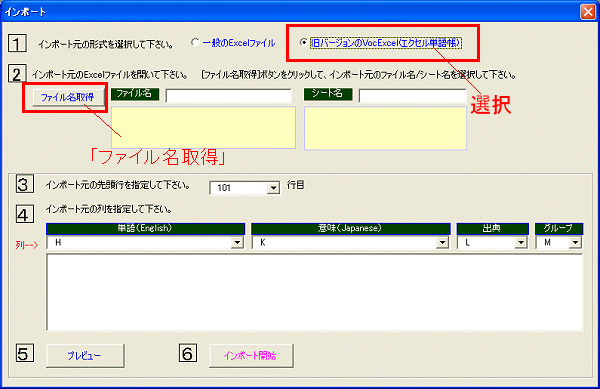Click the インポート元の先頭行を指定して下さい text
600x389 pixels.
[118, 186]
